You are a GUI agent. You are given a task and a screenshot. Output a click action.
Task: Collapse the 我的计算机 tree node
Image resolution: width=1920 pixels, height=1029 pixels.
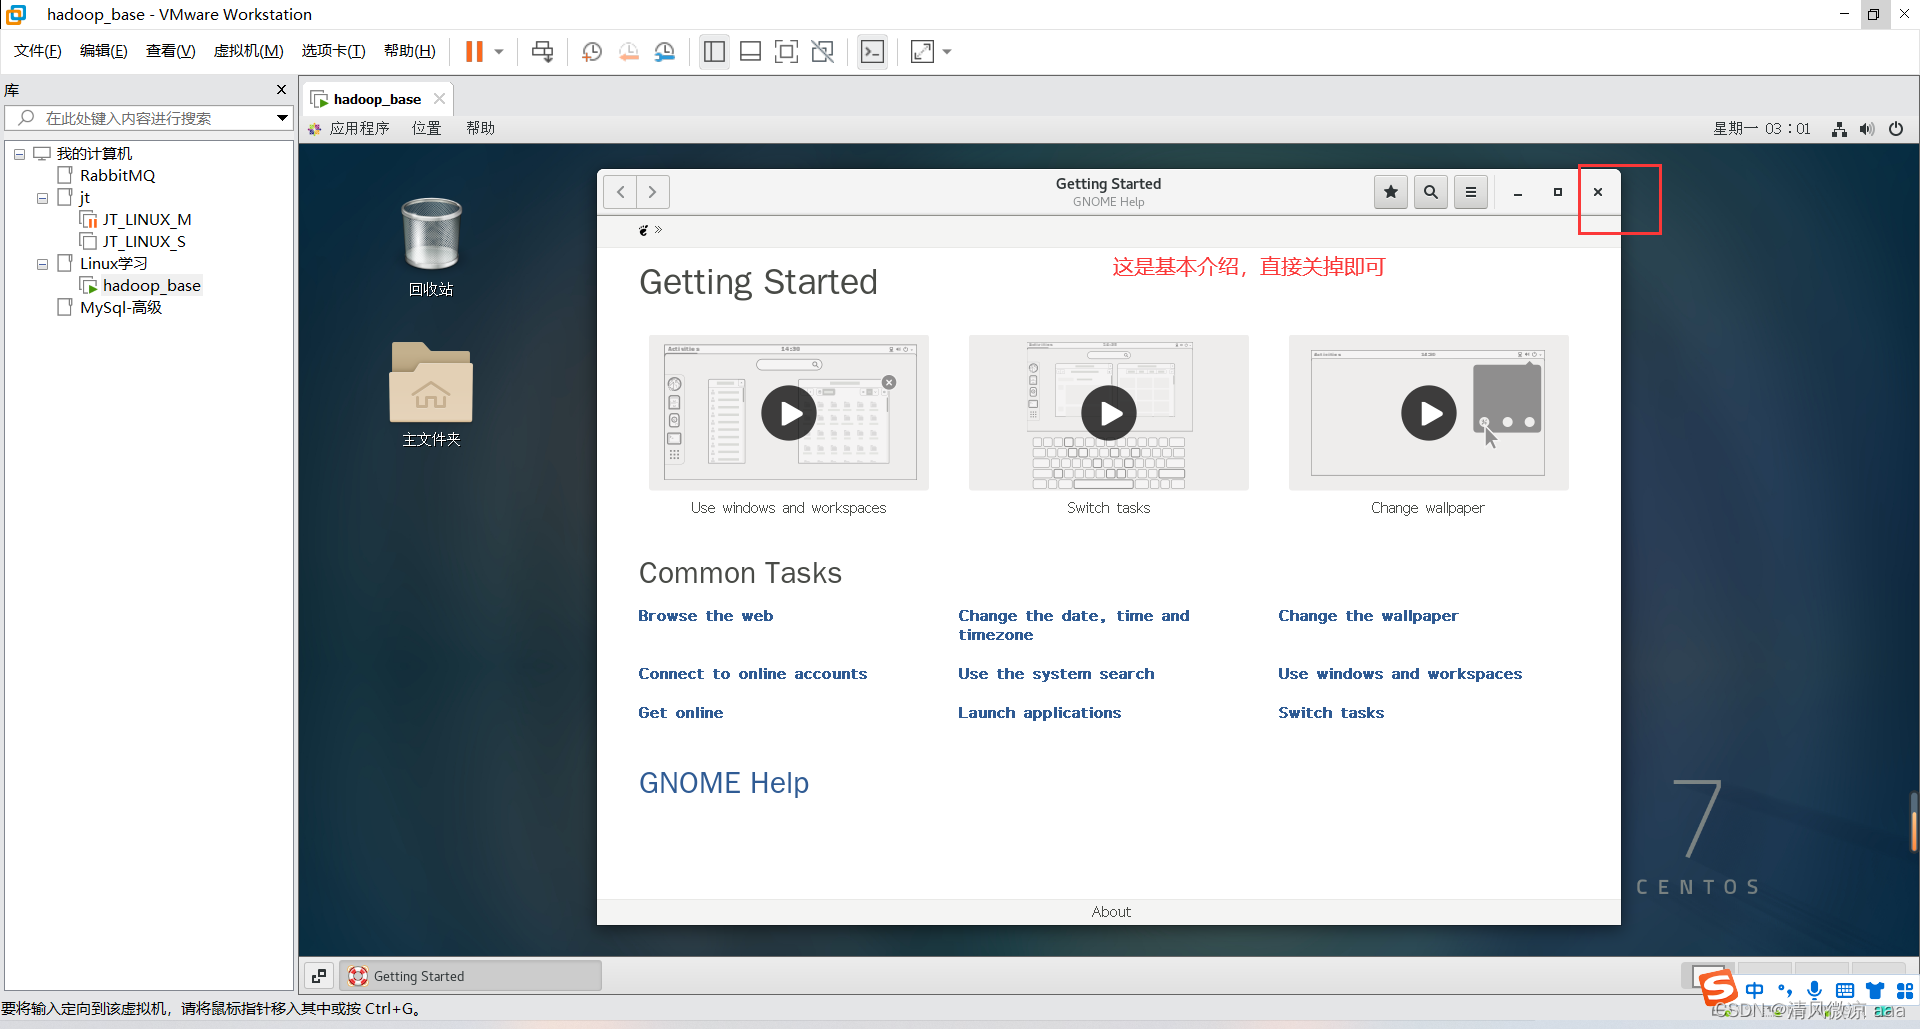click(x=19, y=154)
